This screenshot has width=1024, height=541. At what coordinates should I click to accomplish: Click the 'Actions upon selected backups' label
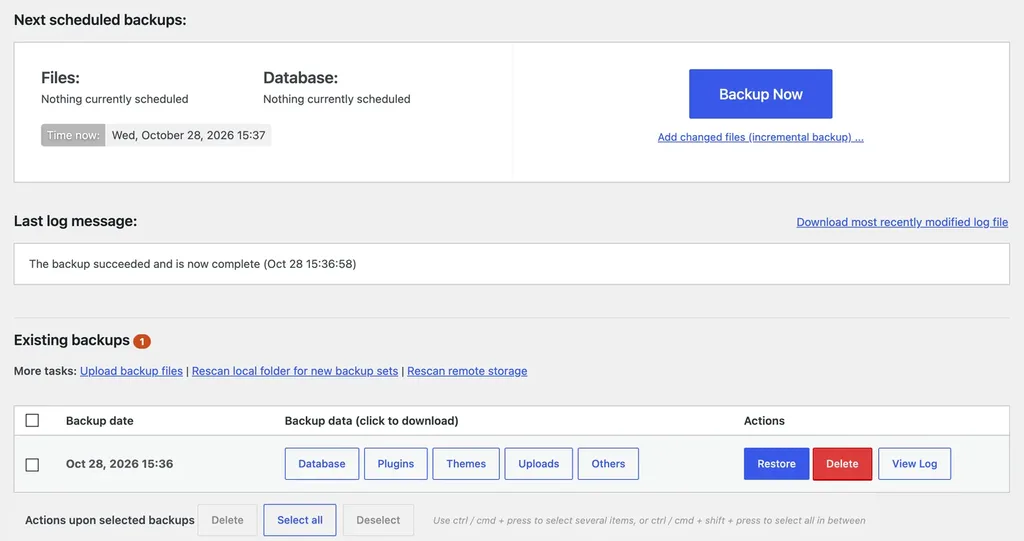110,520
